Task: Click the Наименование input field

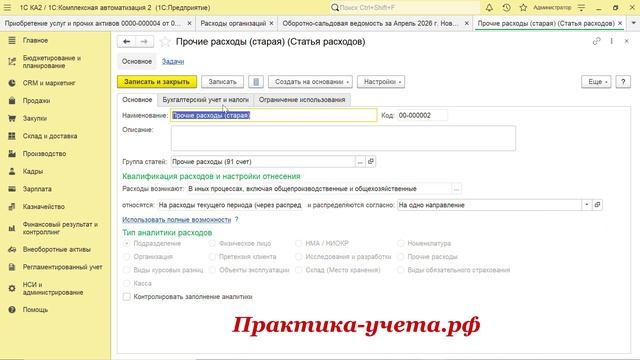Action: click(x=273, y=116)
